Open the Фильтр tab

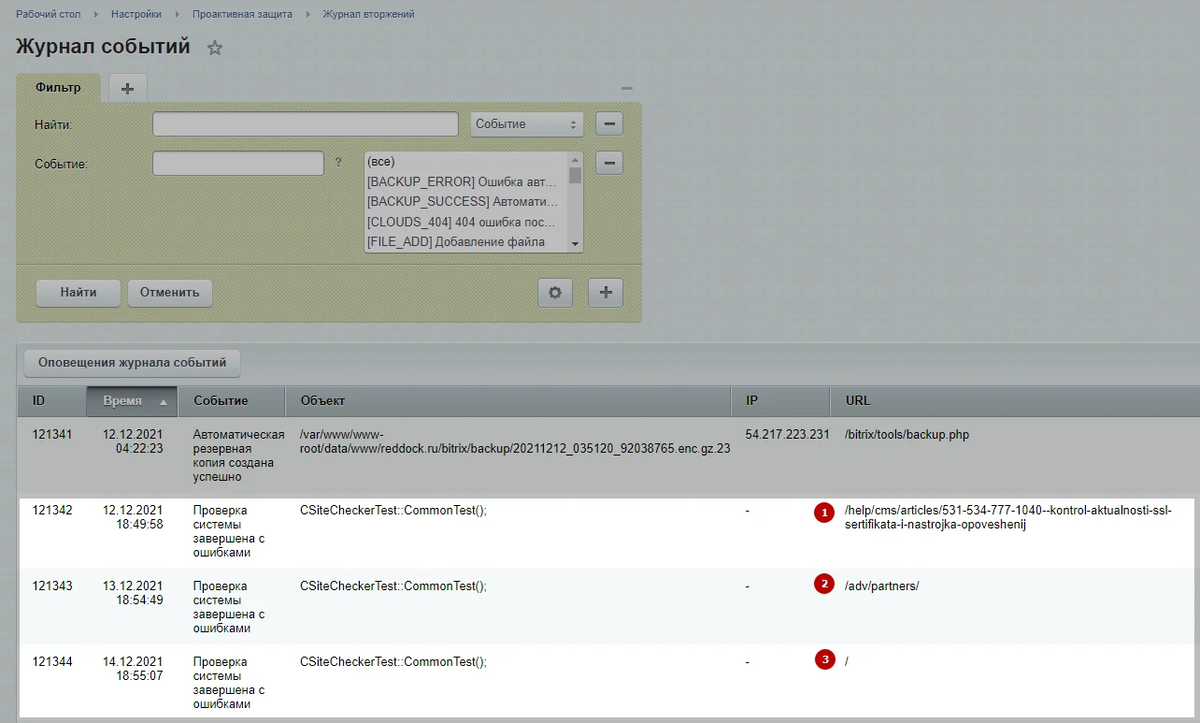coord(58,87)
